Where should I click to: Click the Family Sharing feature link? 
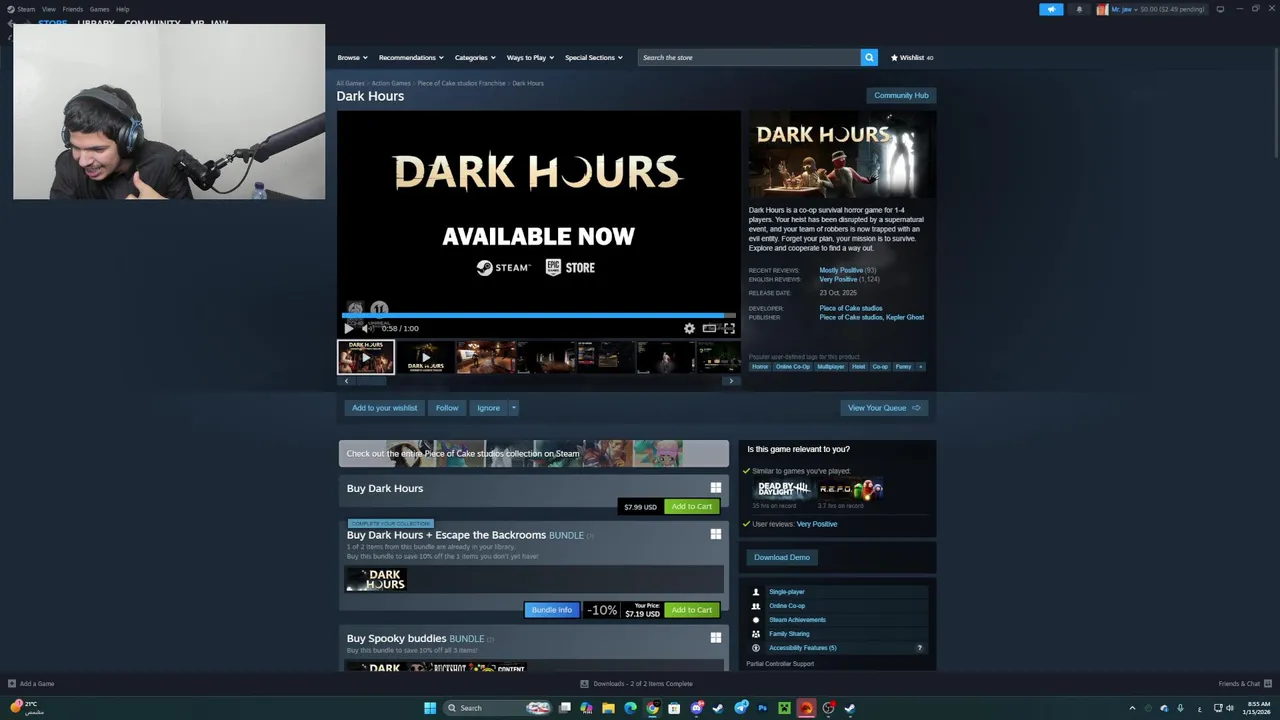(789, 634)
